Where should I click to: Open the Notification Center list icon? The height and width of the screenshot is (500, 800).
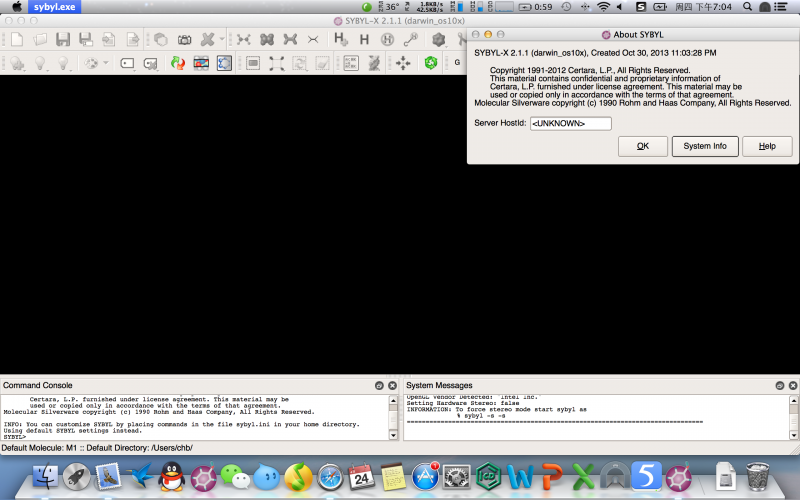(781, 7)
